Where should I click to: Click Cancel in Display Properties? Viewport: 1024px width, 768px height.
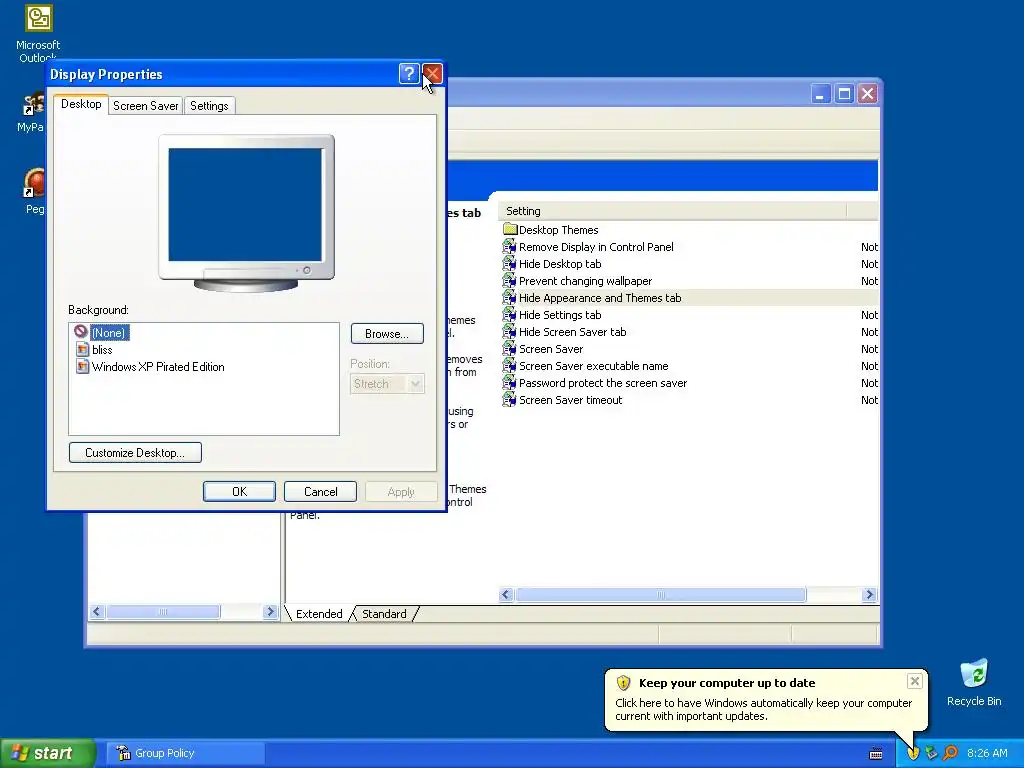pos(320,492)
